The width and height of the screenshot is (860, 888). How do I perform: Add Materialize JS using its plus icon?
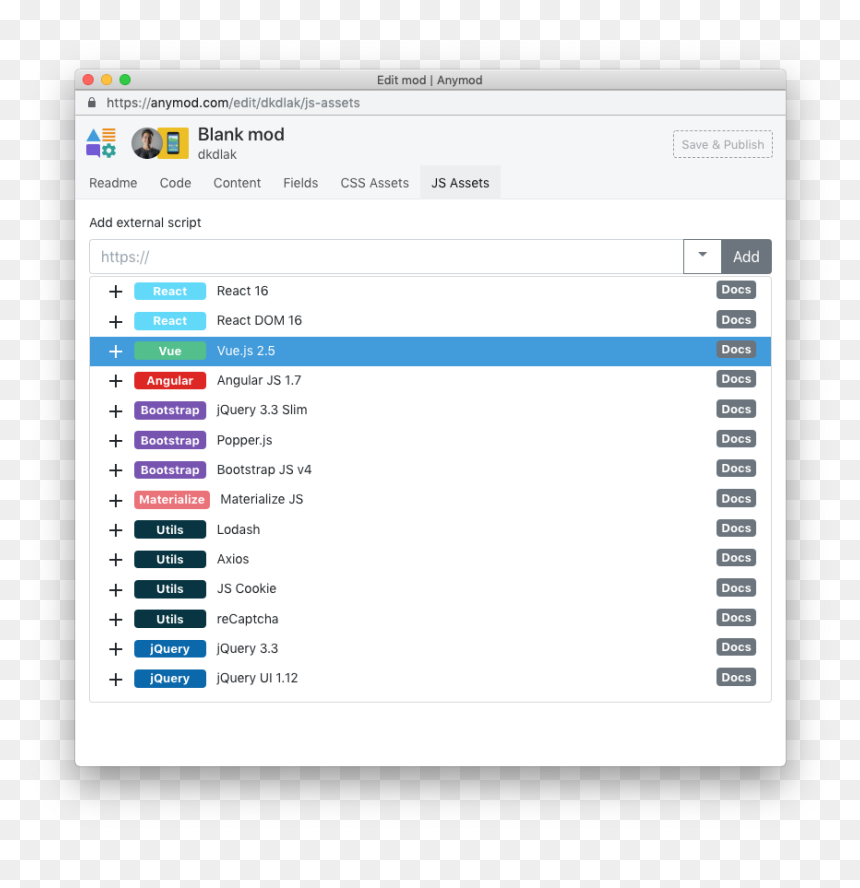click(x=115, y=500)
